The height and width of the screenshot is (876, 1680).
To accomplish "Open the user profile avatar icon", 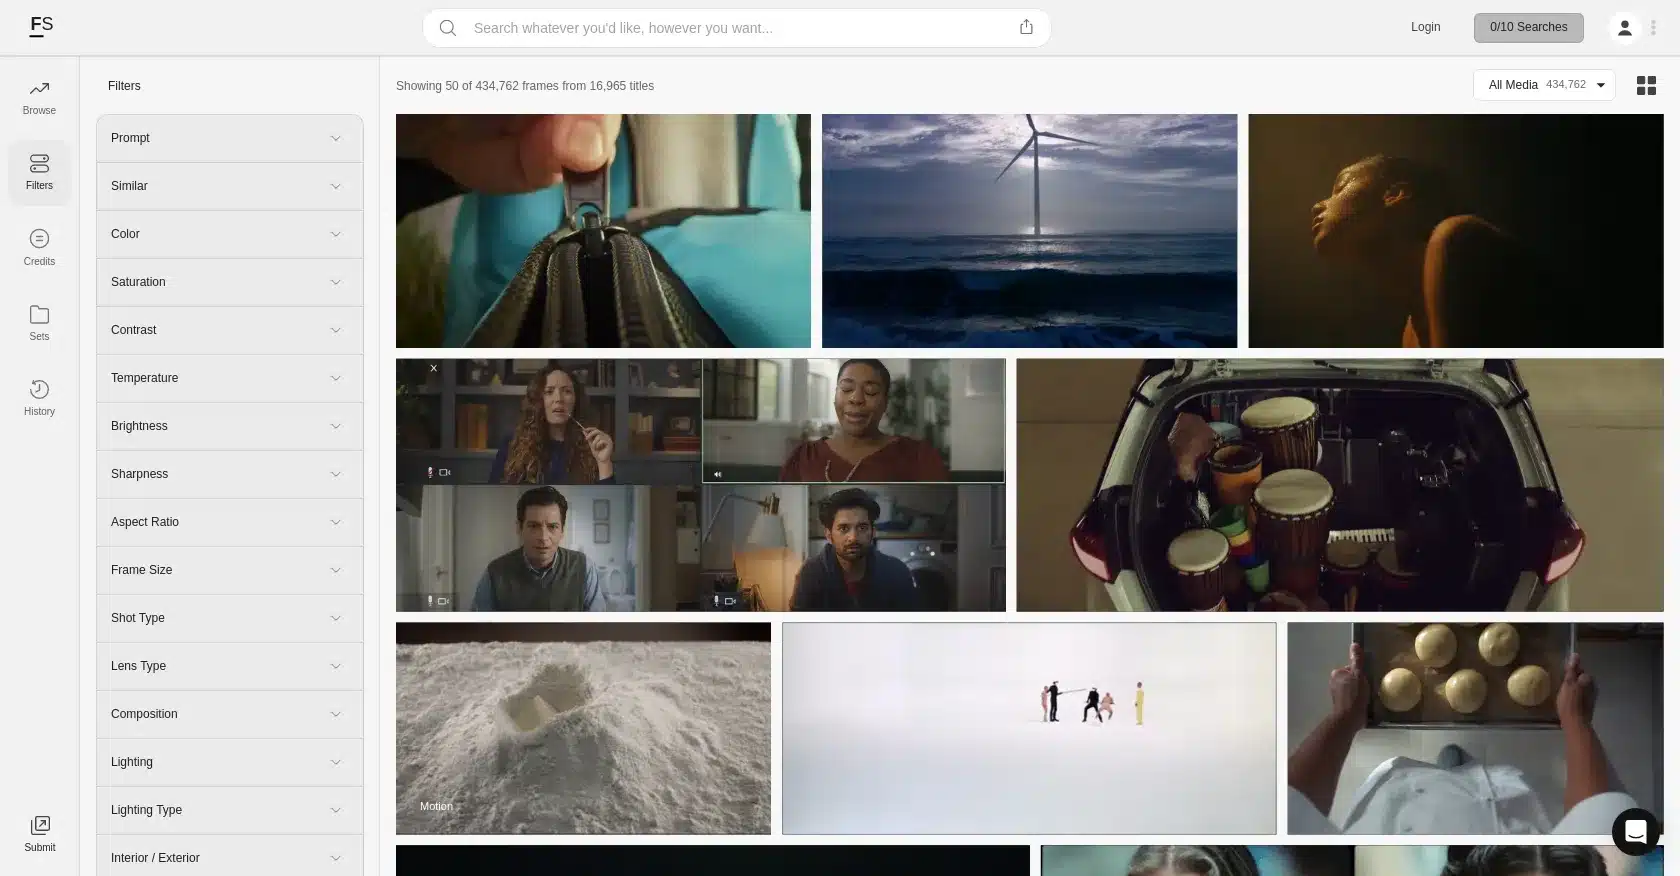I will coord(1625,28).
